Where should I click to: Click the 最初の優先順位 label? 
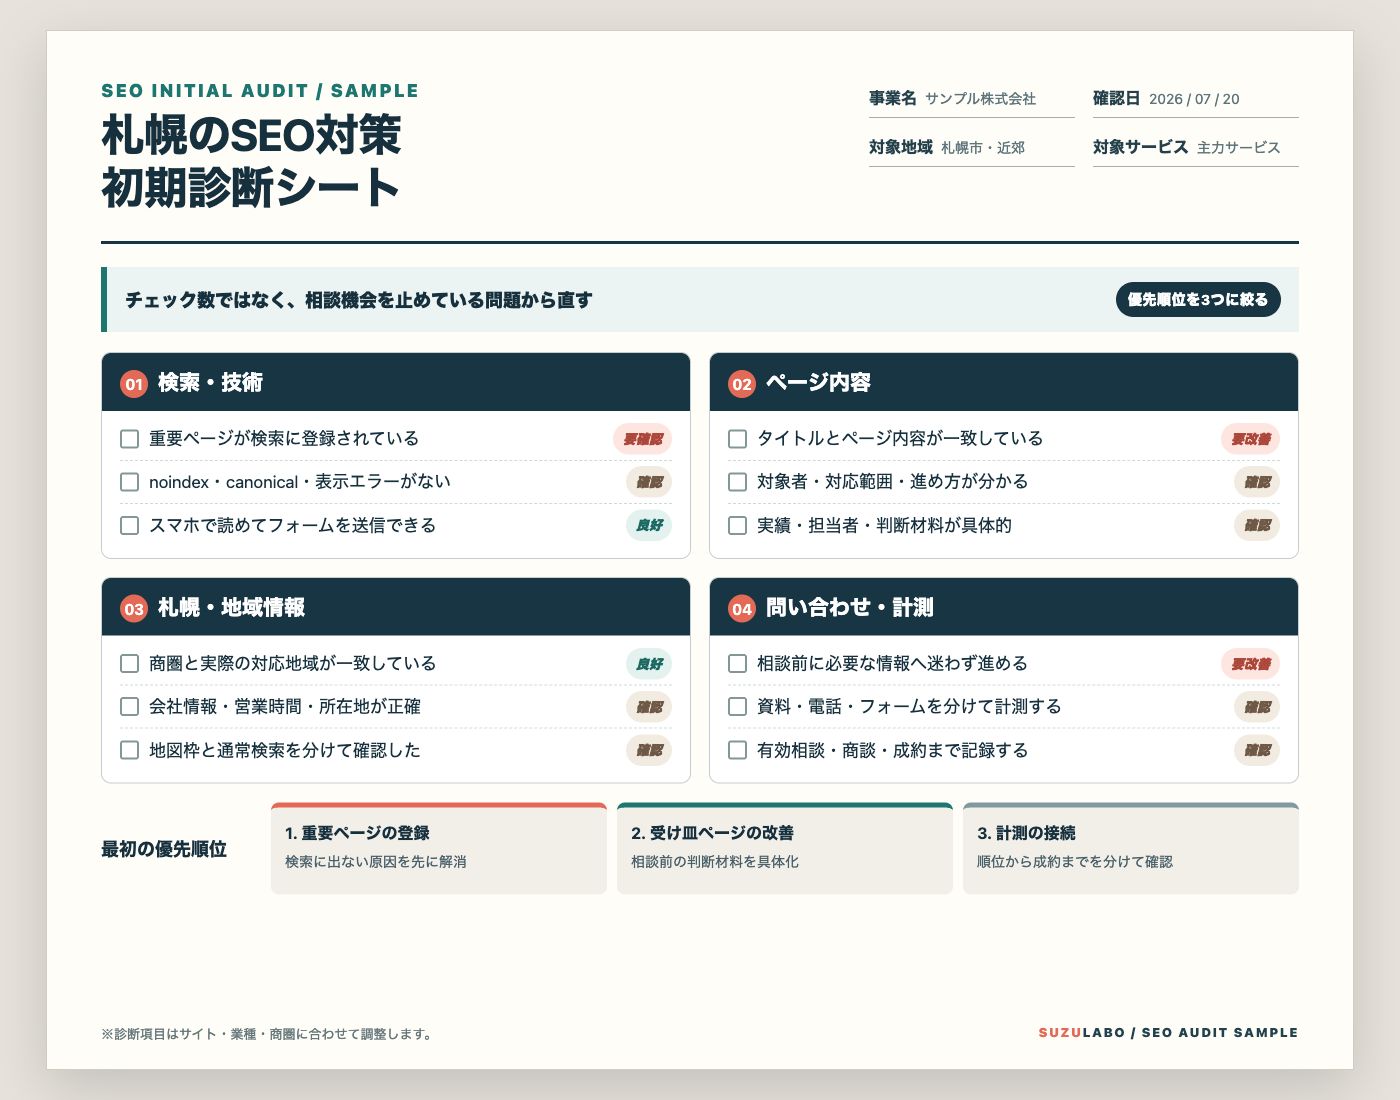tap(164, 849)
